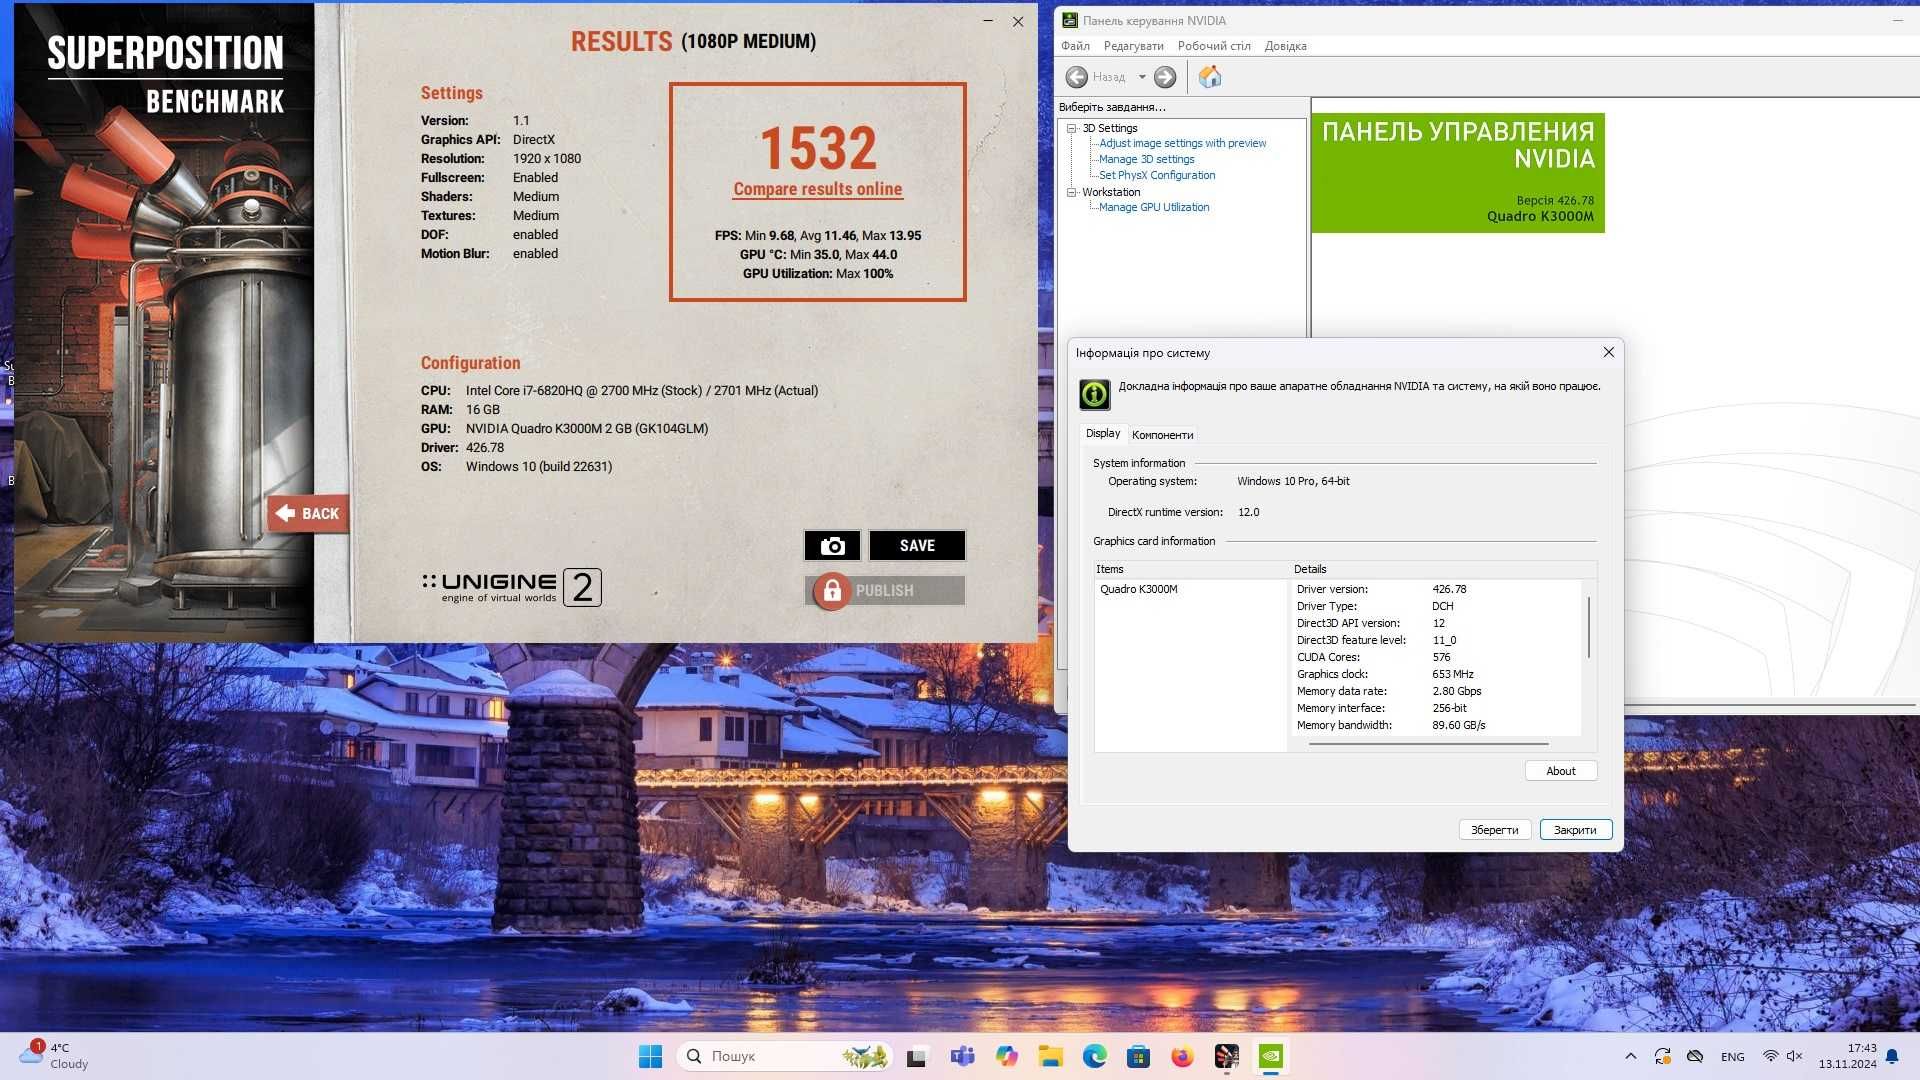Save the Superposition benchmark results
This screenshot has width=1920, height=1080.
pos(917,545)
